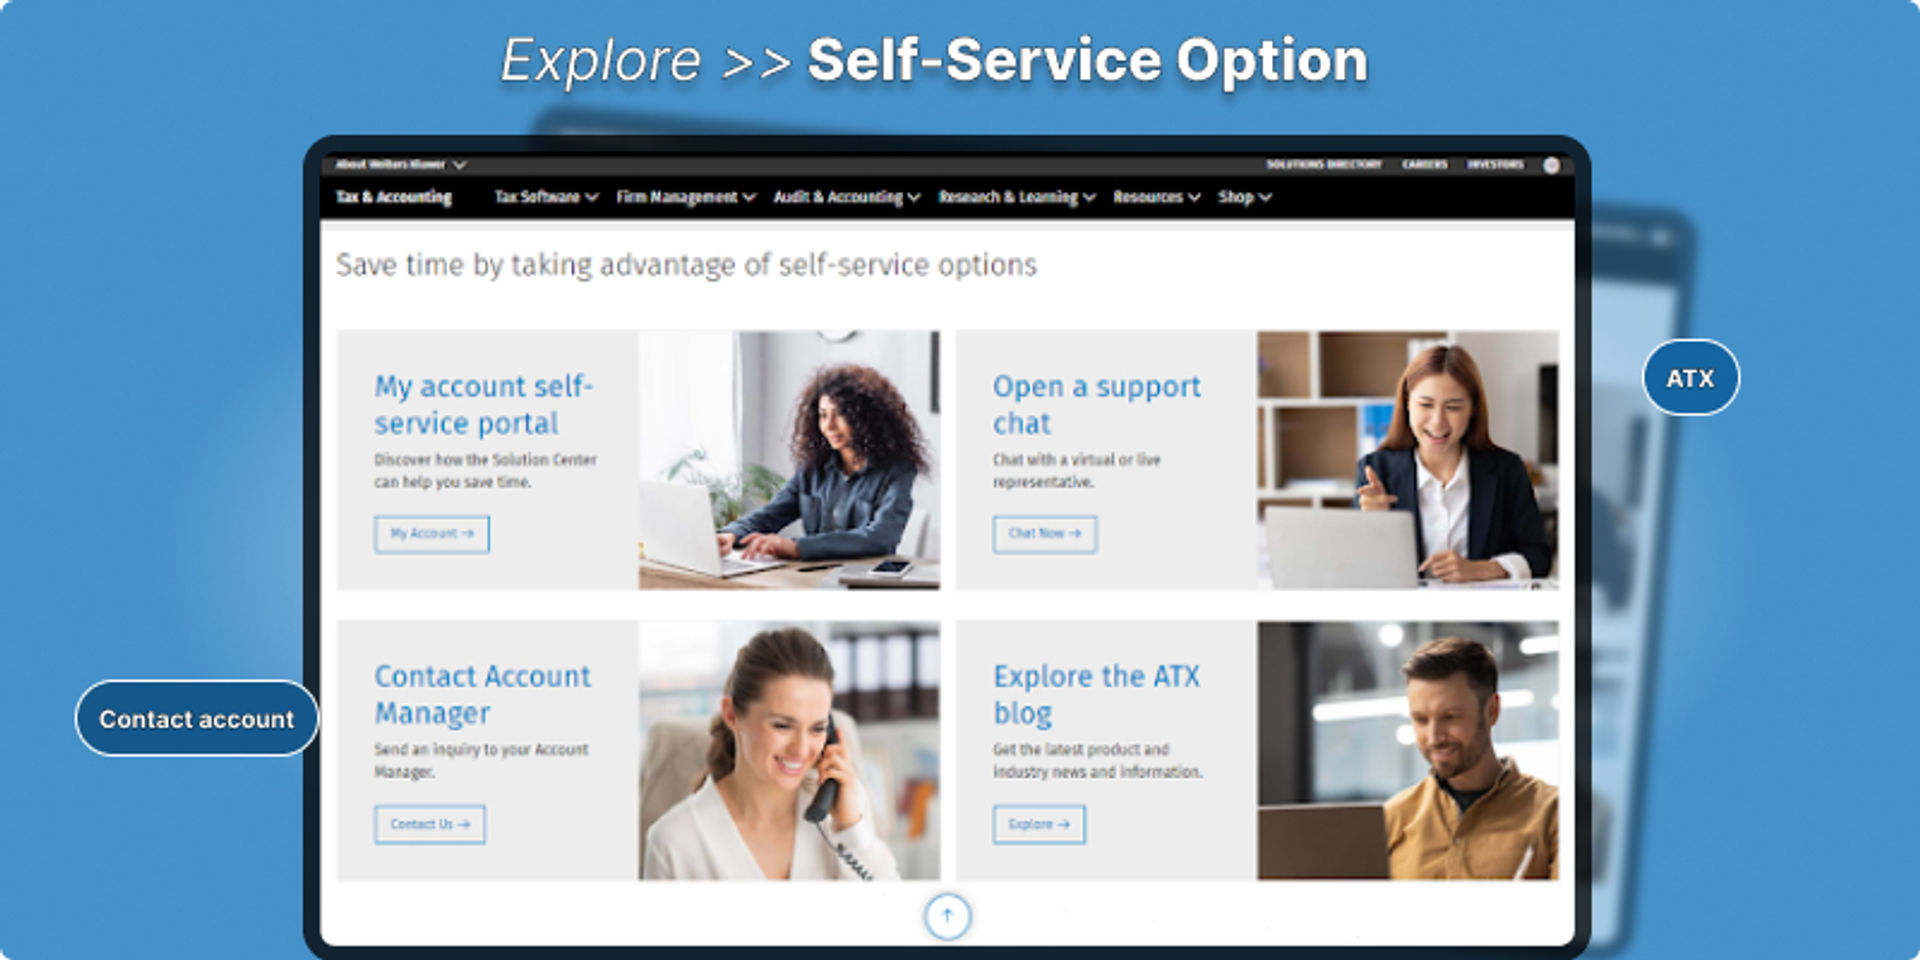
Task: Expand the Firm Management menu
Action: click(x=686, y=197)
